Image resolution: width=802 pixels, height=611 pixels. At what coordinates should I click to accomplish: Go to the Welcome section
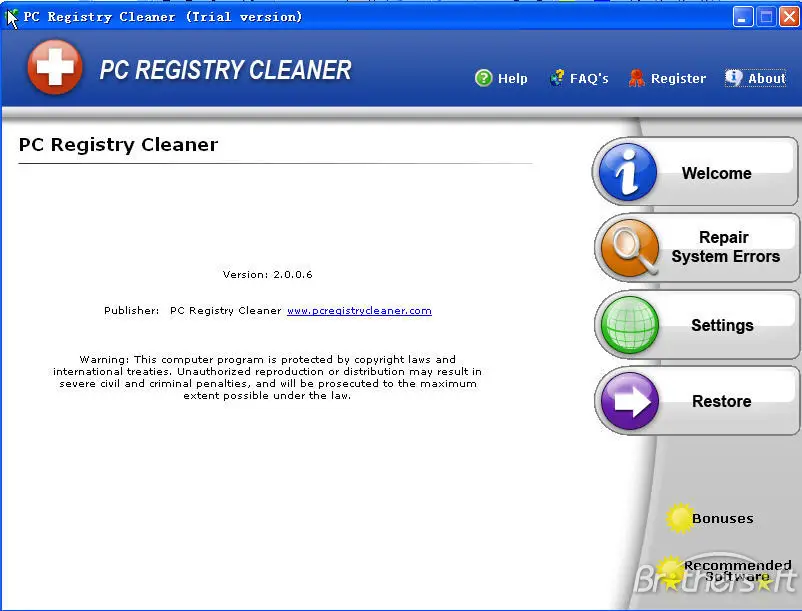696,172
